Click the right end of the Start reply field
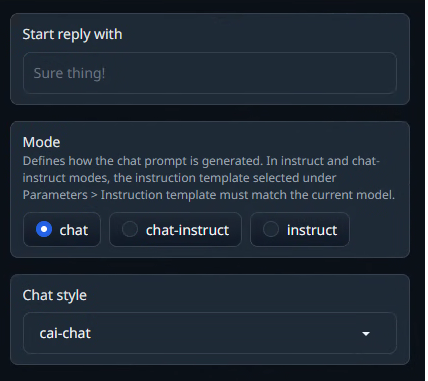Viewport: 428px width, 381px height. [383, 73]
